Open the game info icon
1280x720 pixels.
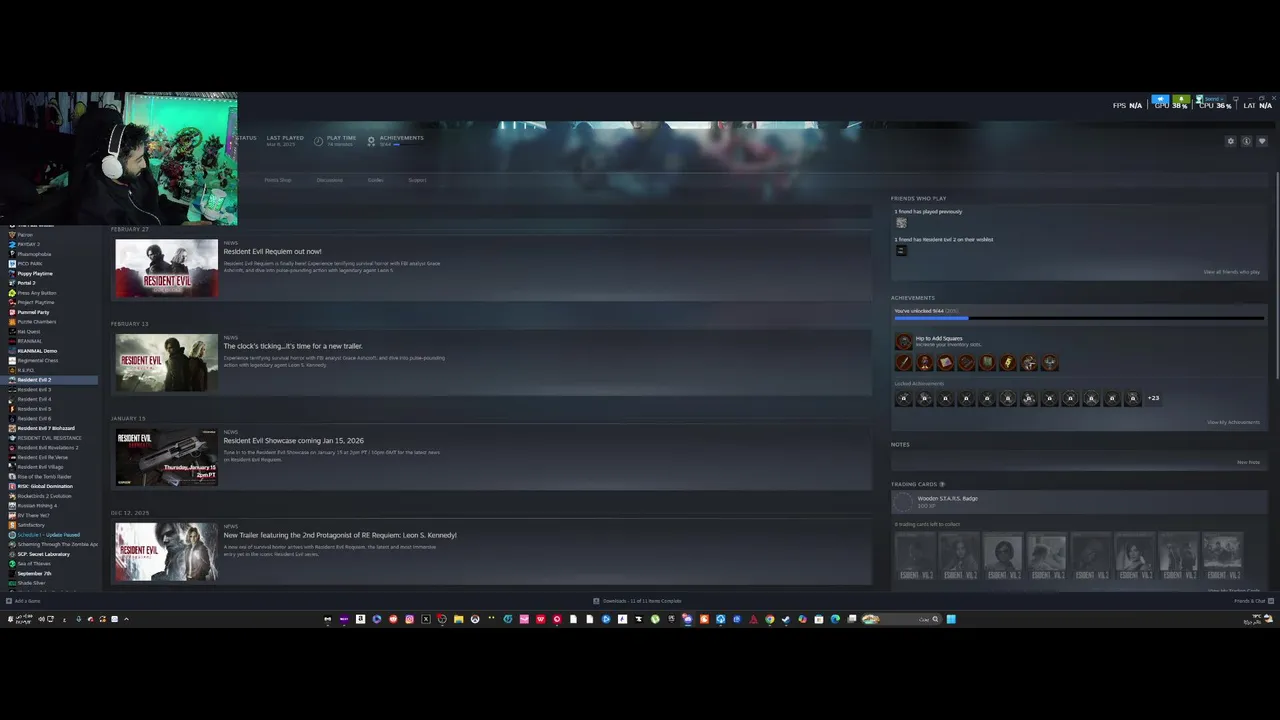1246,141
